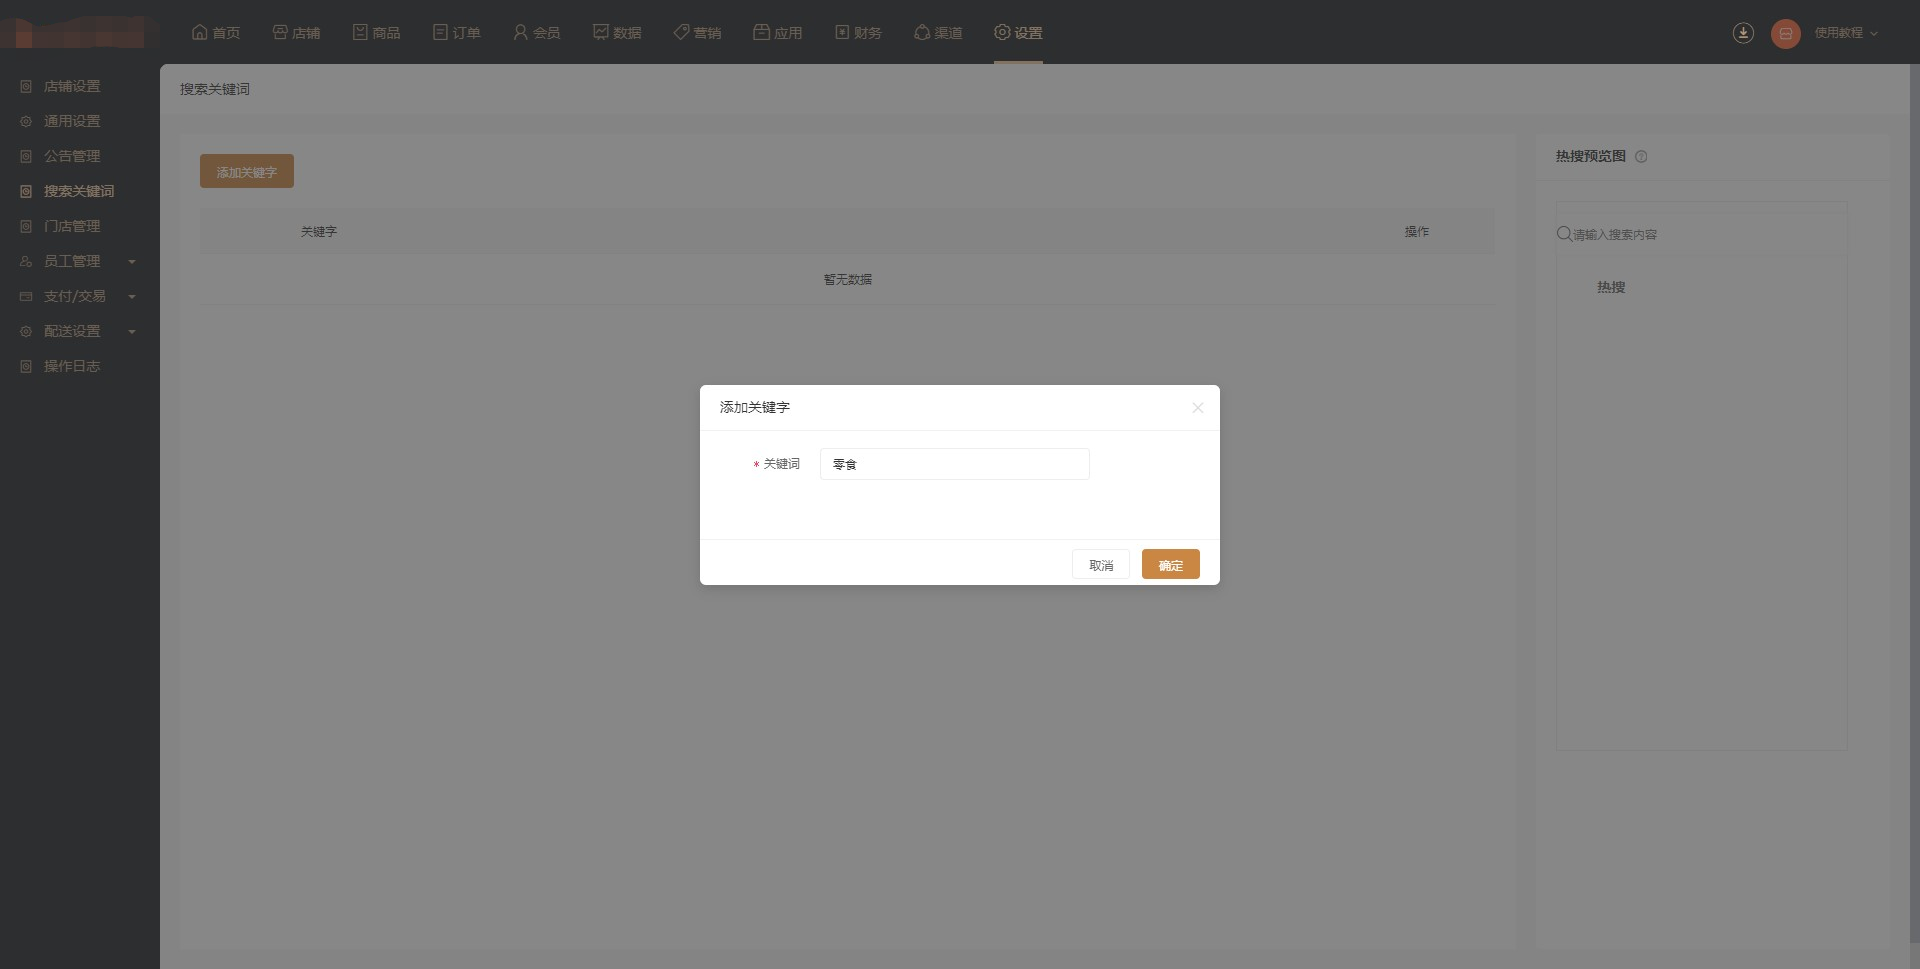Open the 使用教程 dropdown menu

1845,33
